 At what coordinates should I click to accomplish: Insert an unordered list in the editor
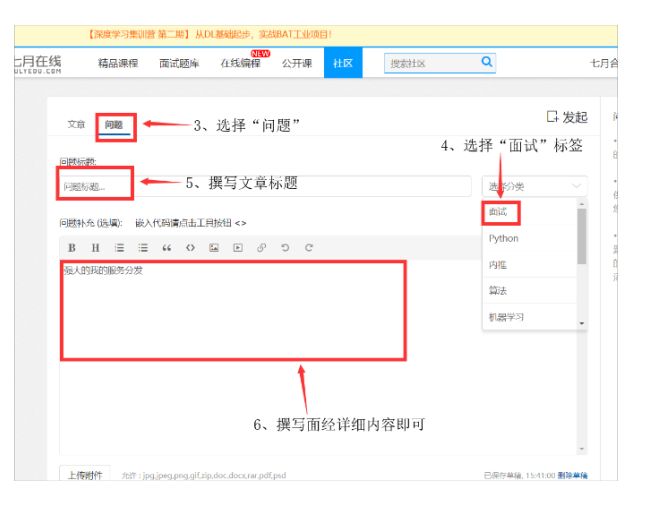[143, 248]
